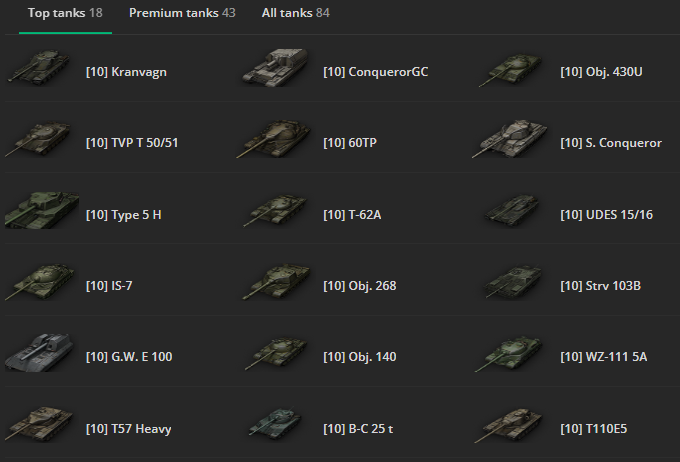Click the [10] T110E5 text
The width and height of the screenshot is (680, 462).
point(594,429)
